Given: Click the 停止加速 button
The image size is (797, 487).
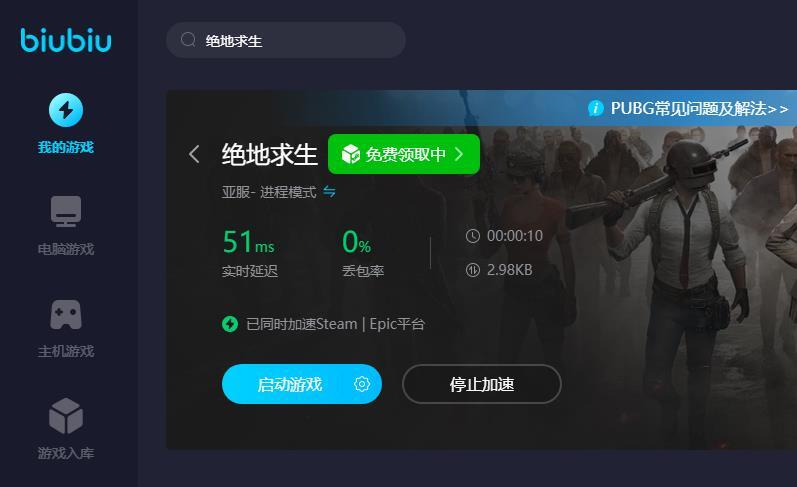Looking at the screenshot, I should (x=481, y=384).
